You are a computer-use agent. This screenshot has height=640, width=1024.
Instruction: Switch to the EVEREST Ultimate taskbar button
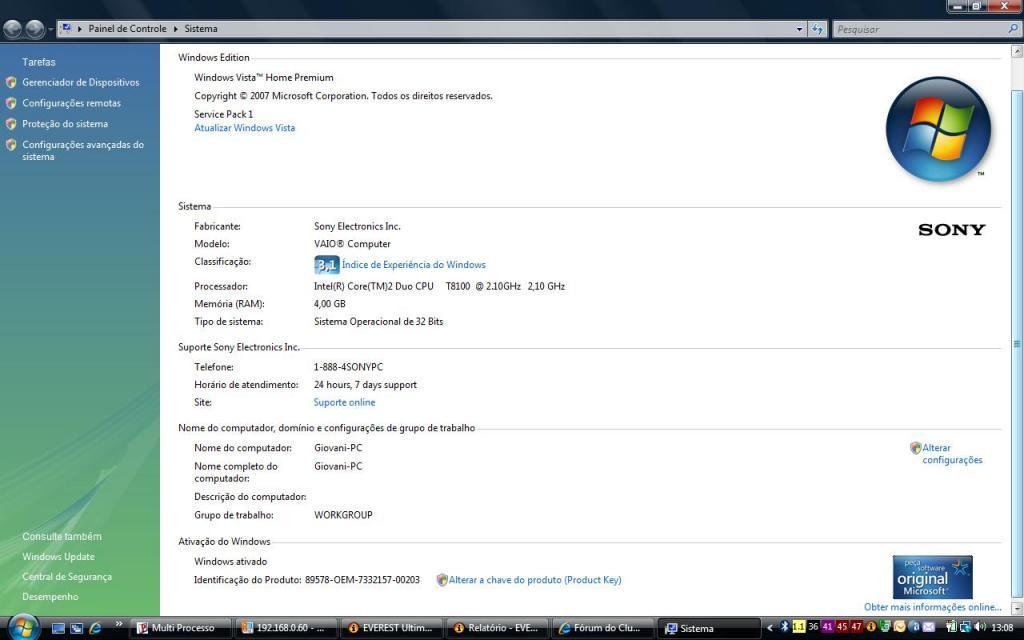pos(390,628)
